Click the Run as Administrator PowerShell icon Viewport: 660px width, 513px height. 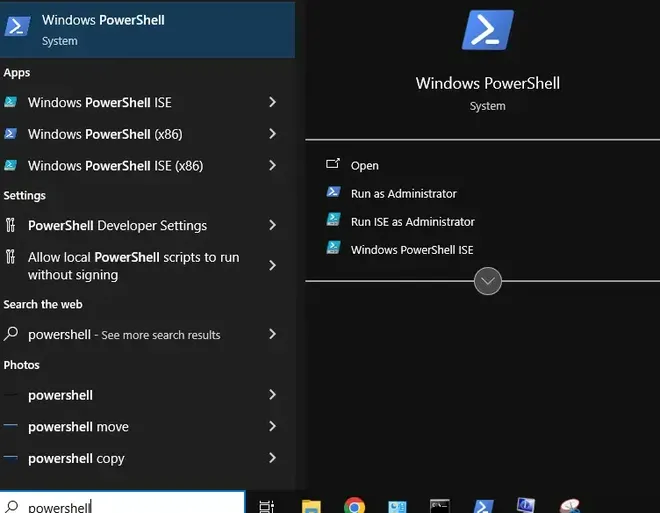click(333, 192)
